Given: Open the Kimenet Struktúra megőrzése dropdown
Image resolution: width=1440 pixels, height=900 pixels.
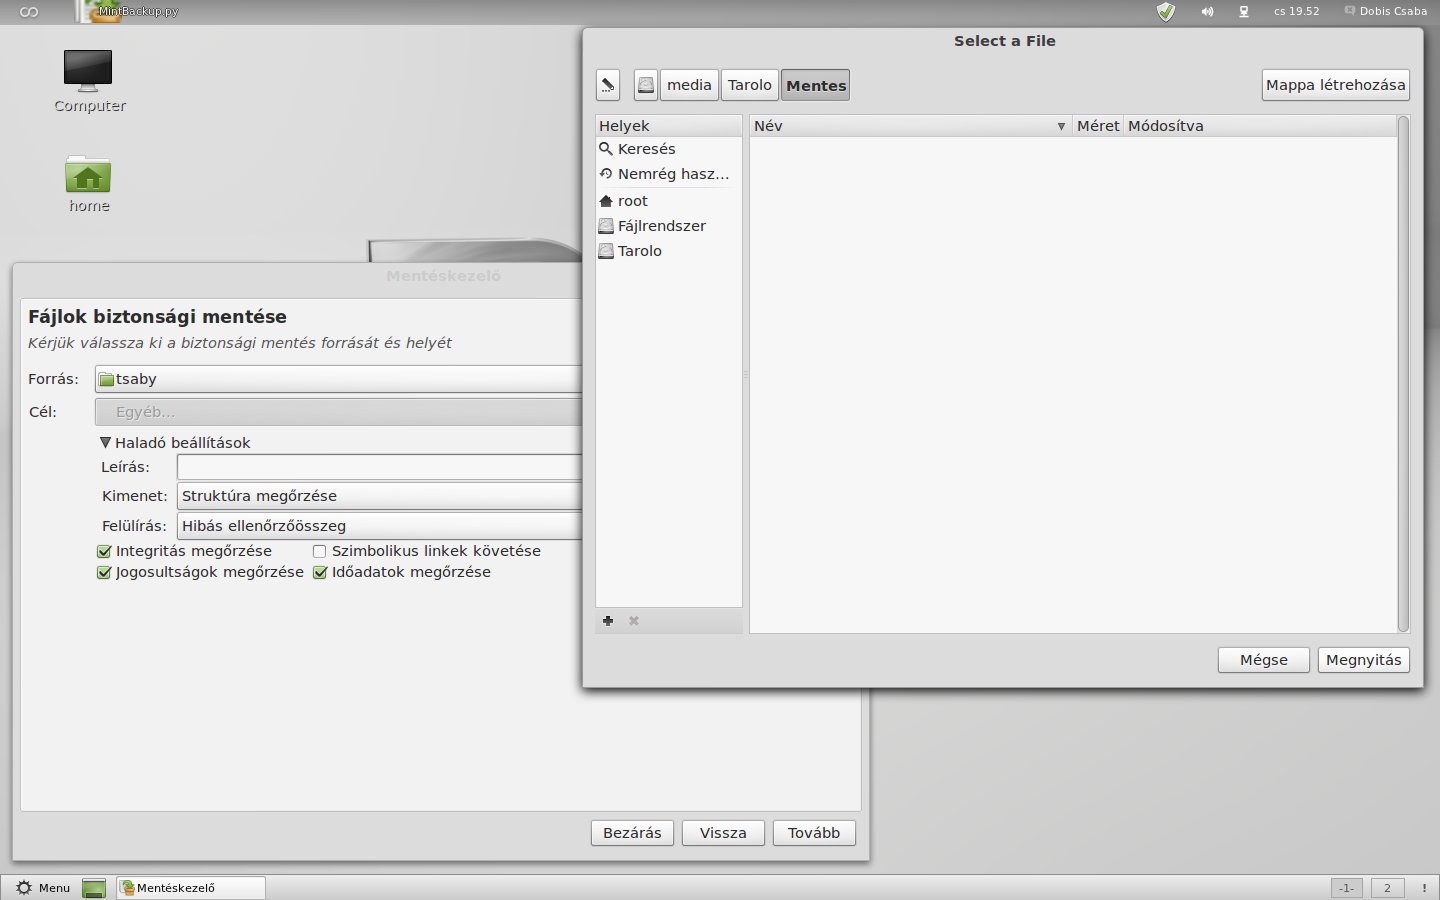Looking at the screenshot, I should [x=379, y=496].
